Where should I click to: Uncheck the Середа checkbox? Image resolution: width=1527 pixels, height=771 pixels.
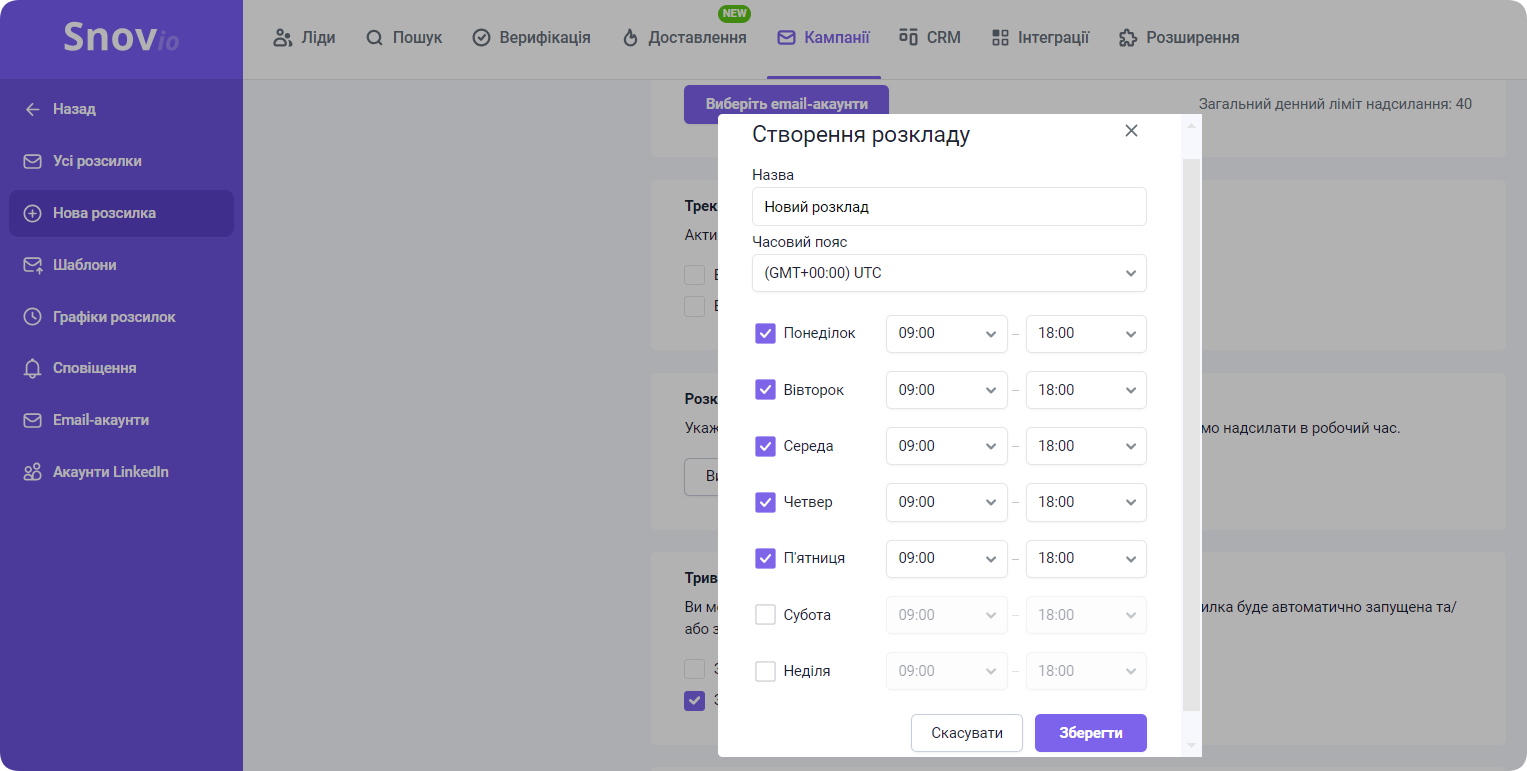pos(765,446)
